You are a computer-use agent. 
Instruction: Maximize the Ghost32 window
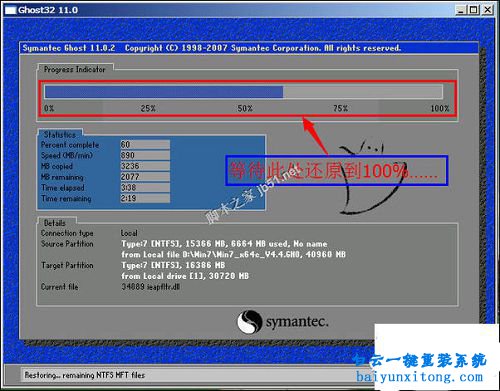coord(473,10)
